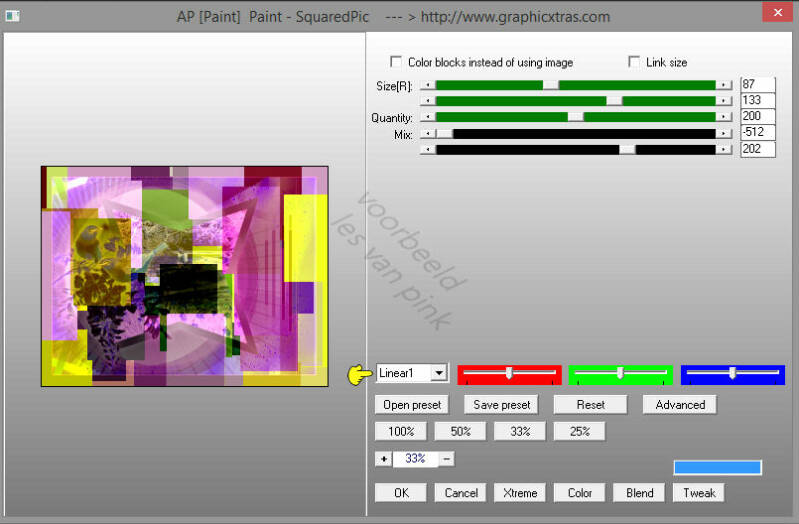The image size is (799, 524).
Task: Click the Open preset button
Action: (412, 405)
